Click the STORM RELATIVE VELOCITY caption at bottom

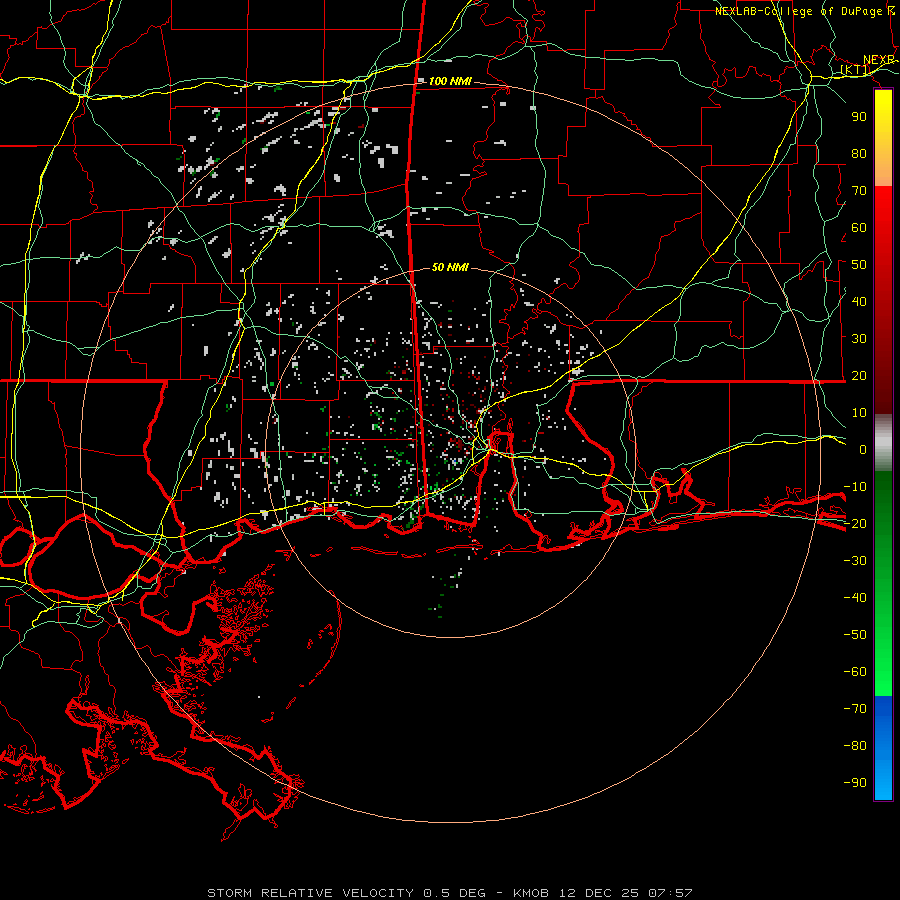click(x=449, y=893)
